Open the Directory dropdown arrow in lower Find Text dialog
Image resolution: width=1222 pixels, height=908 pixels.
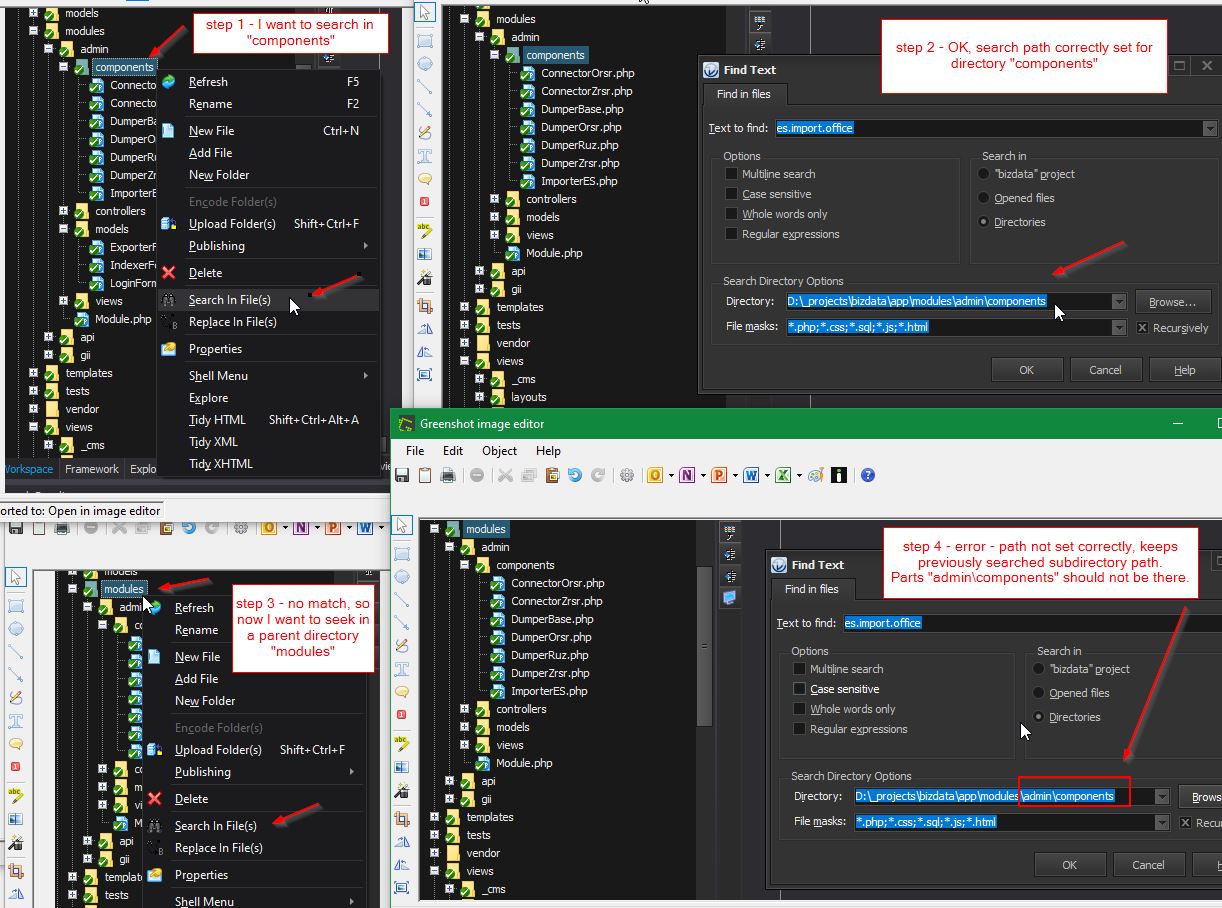1161,797
